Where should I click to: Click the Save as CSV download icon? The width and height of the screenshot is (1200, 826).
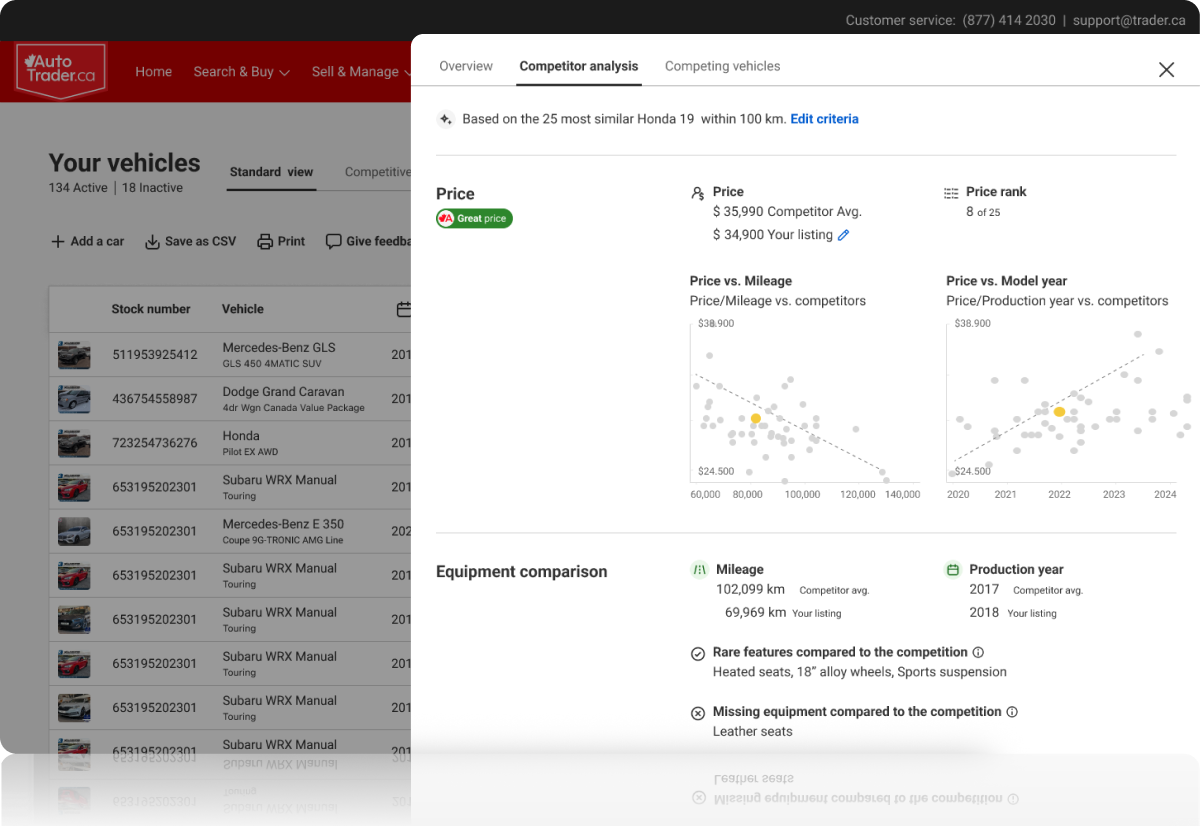[153, 241]
